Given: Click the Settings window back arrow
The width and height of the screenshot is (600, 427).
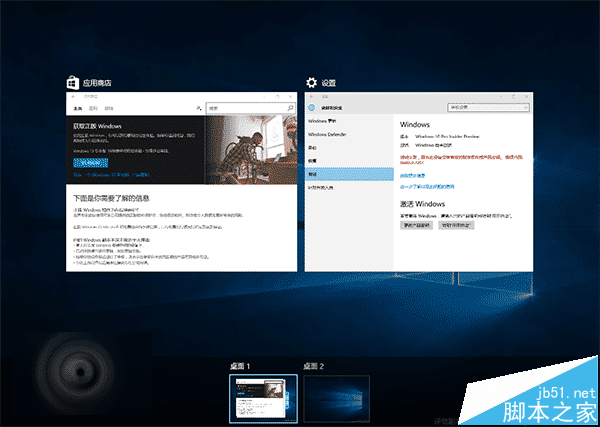Looking at the screenshot, I should 310,96.
